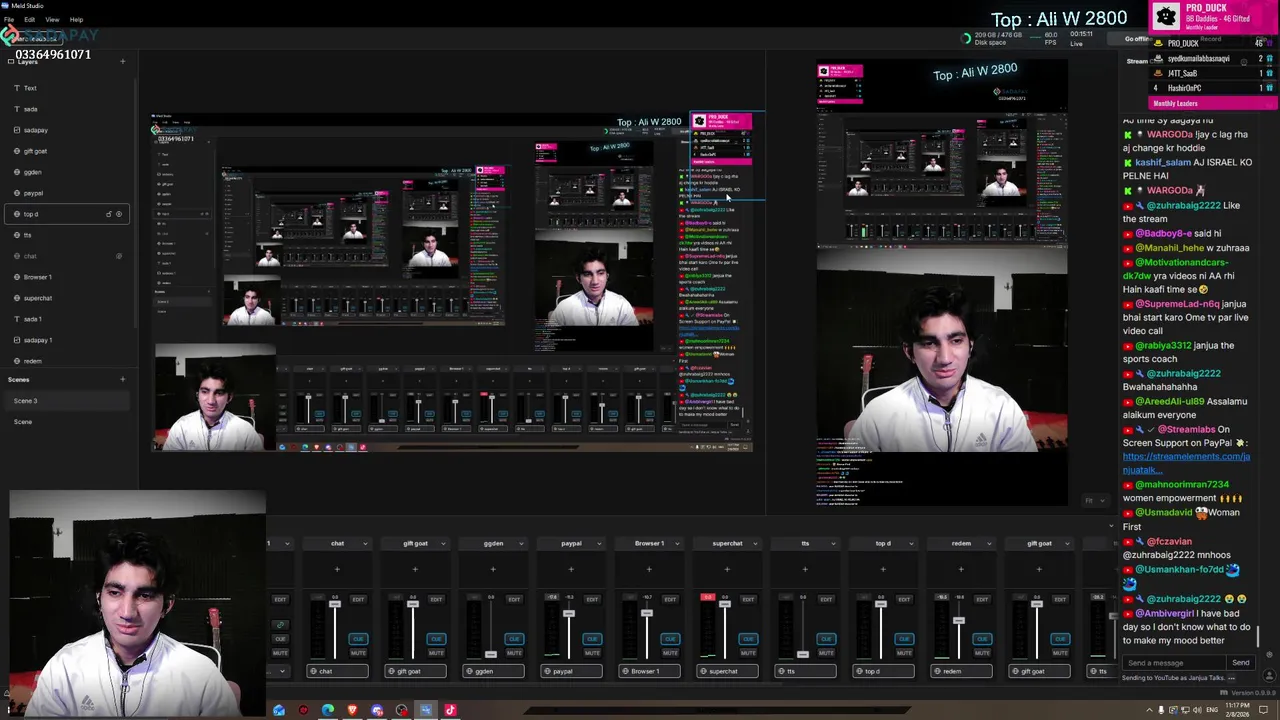Open the ggden channel header dropdown
Screen dimensions: 1280x720
point(521,543)
